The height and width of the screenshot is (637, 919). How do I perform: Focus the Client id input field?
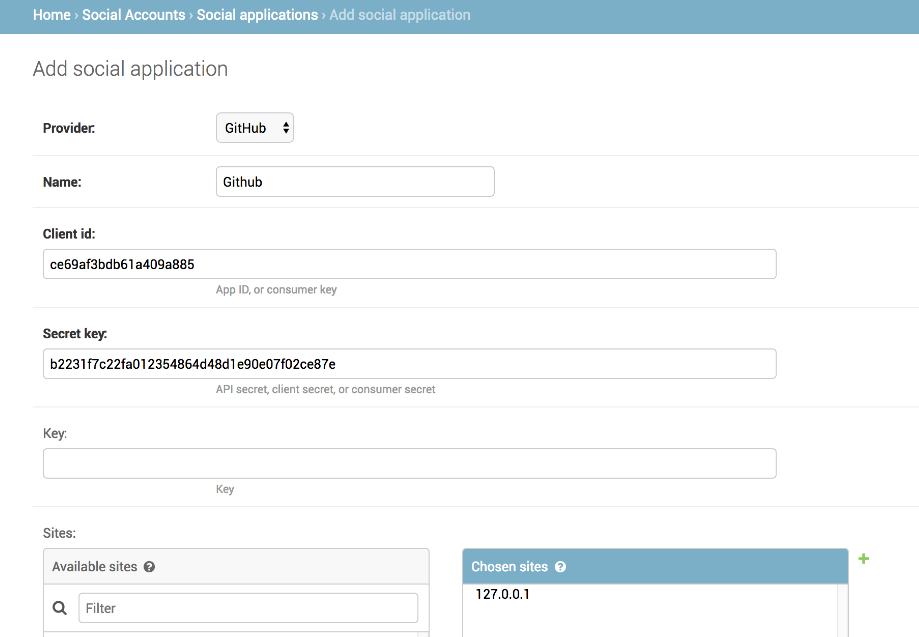[x=410, y=264]
